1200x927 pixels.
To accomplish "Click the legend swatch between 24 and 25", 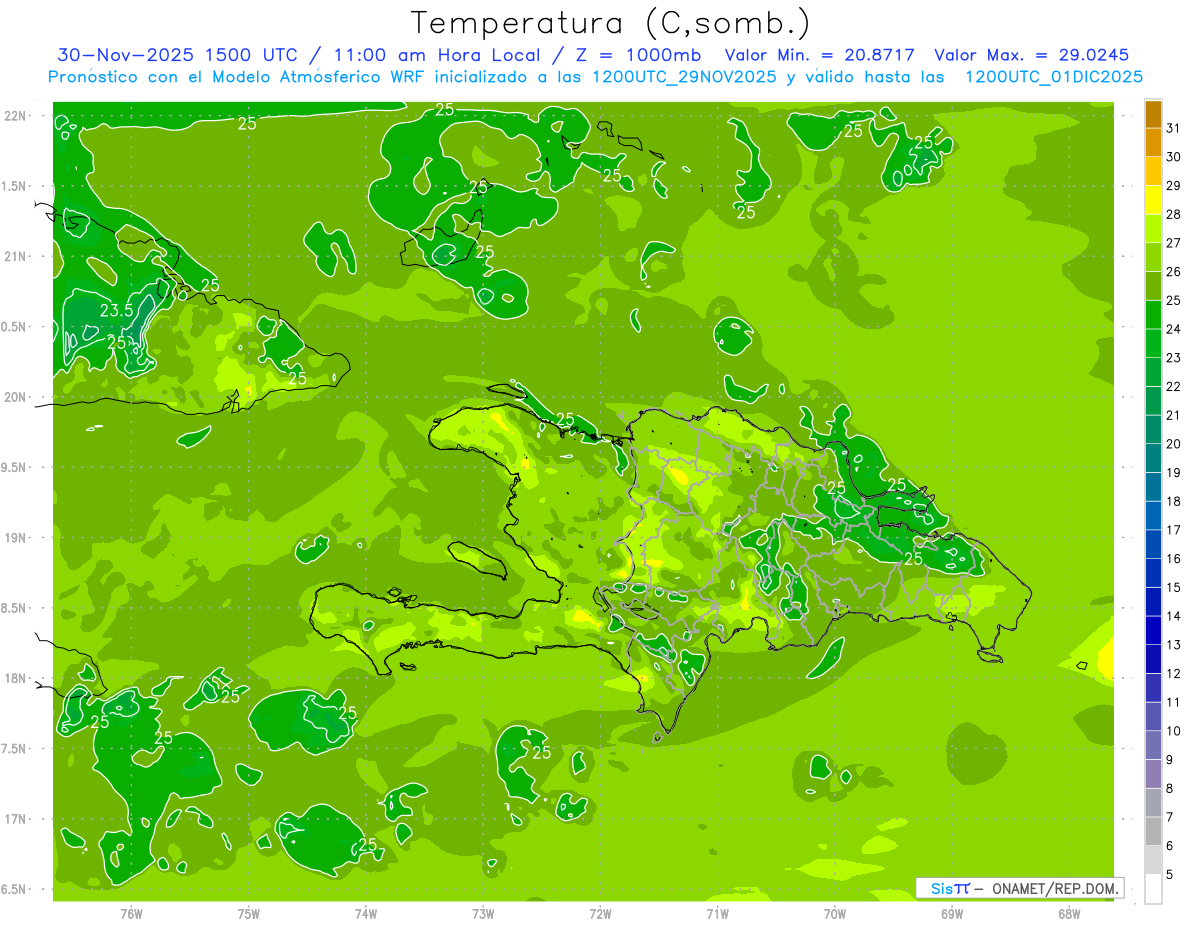I will [x=1153, y=315].
